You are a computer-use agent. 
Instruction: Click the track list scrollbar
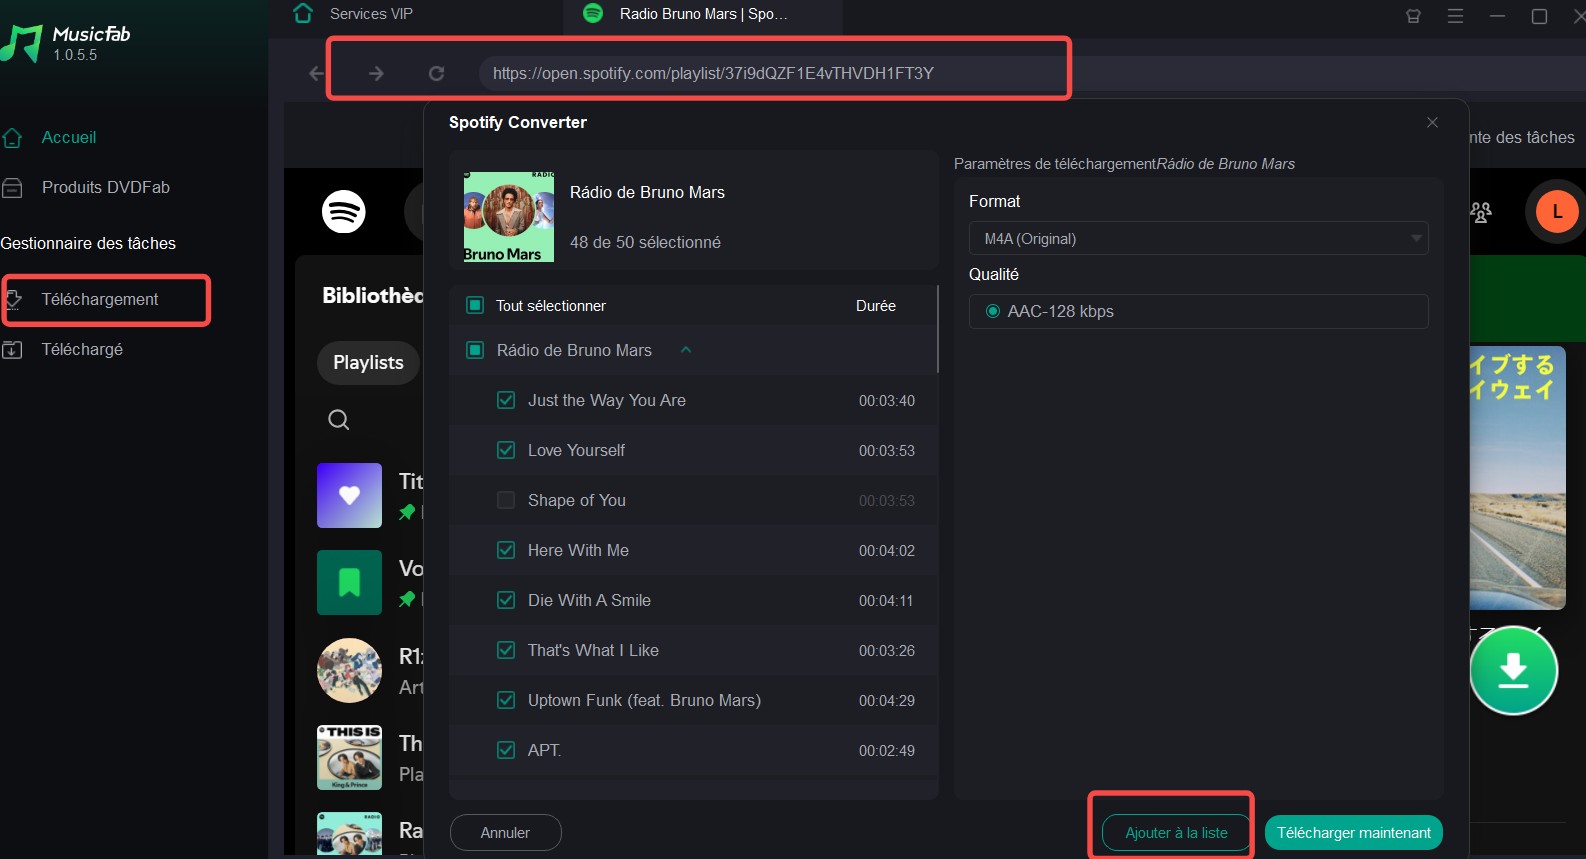(x=937, y=329)
